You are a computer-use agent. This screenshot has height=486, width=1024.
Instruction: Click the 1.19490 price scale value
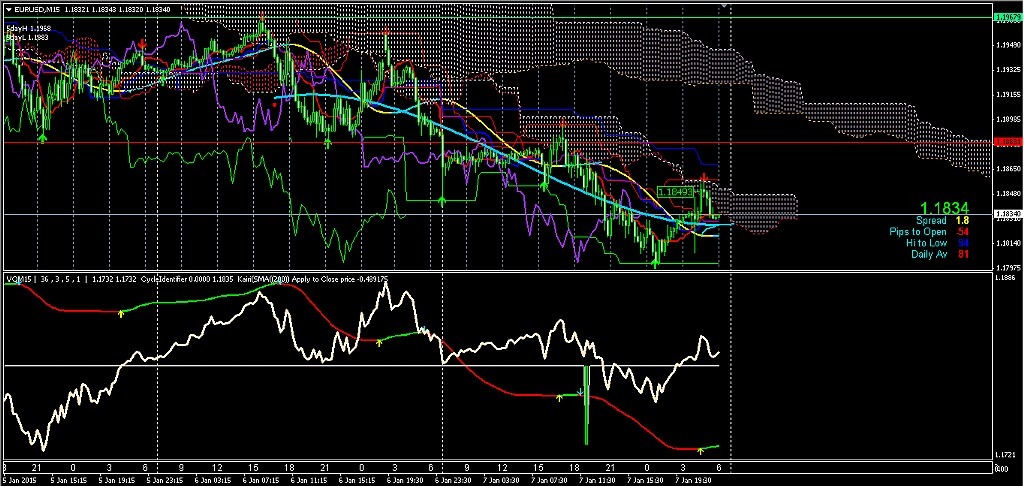pyautogui.click(x=1007, y=45)
